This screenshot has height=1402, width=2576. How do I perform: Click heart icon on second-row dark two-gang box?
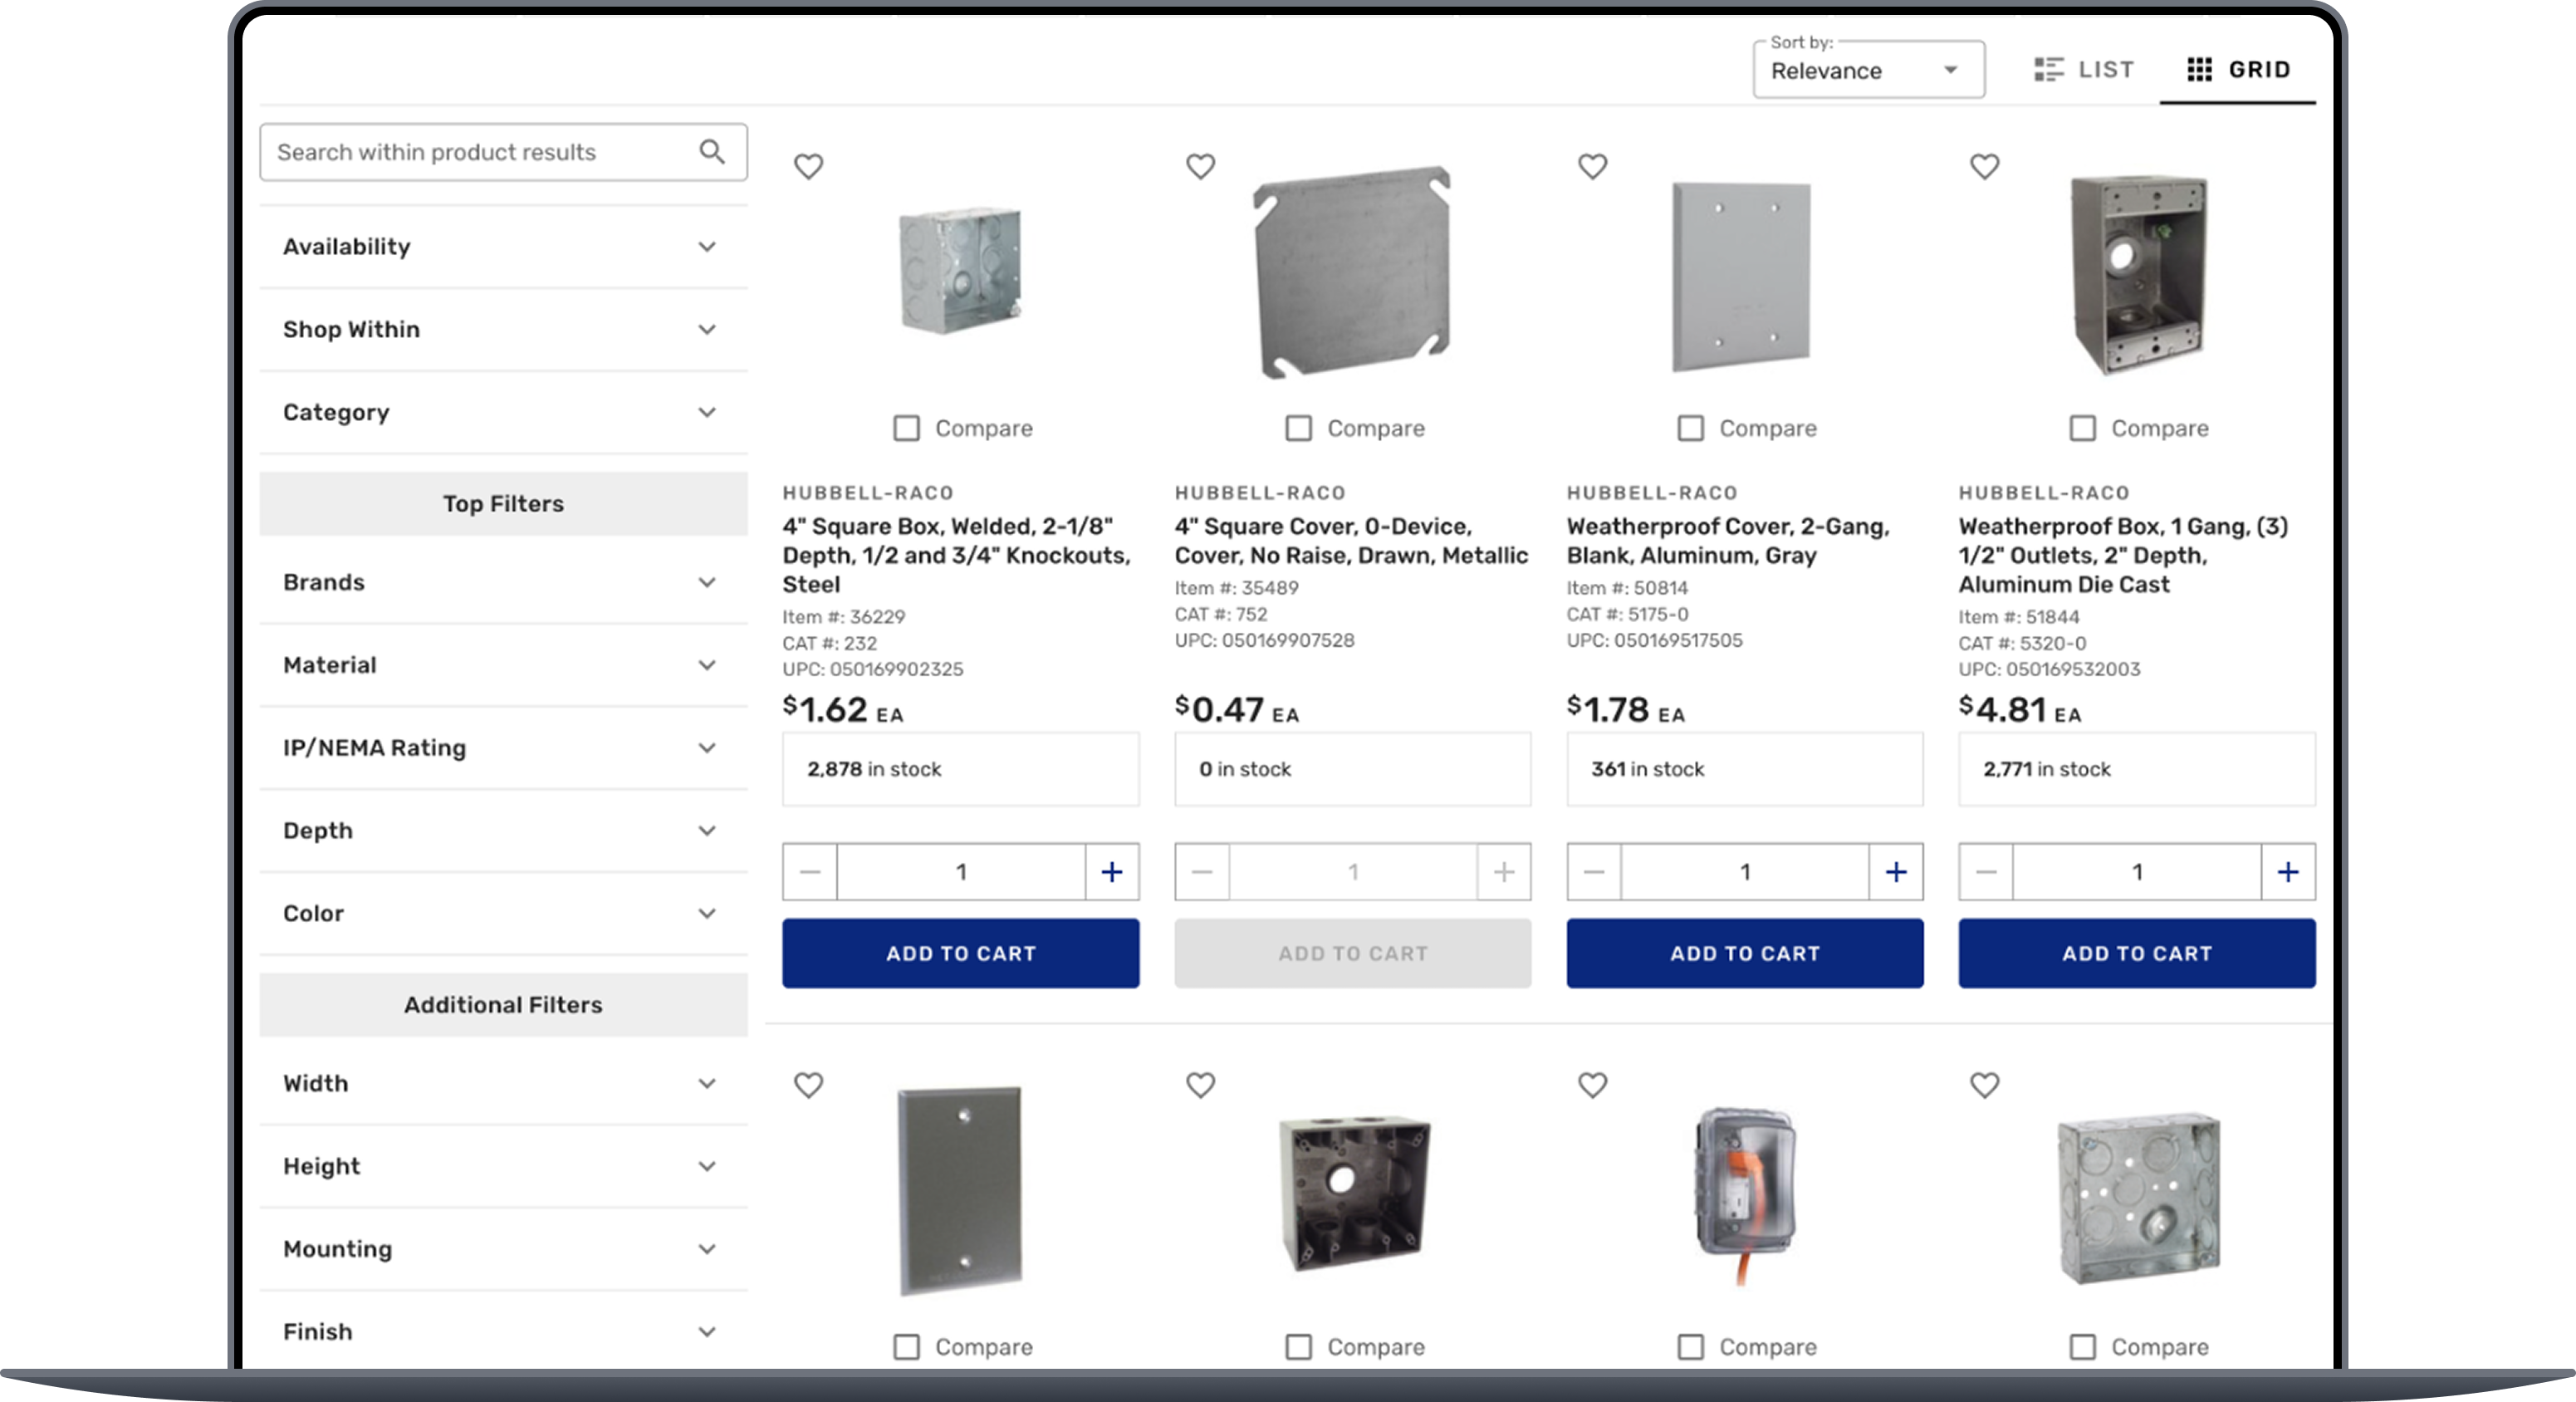[1200, 1085]
